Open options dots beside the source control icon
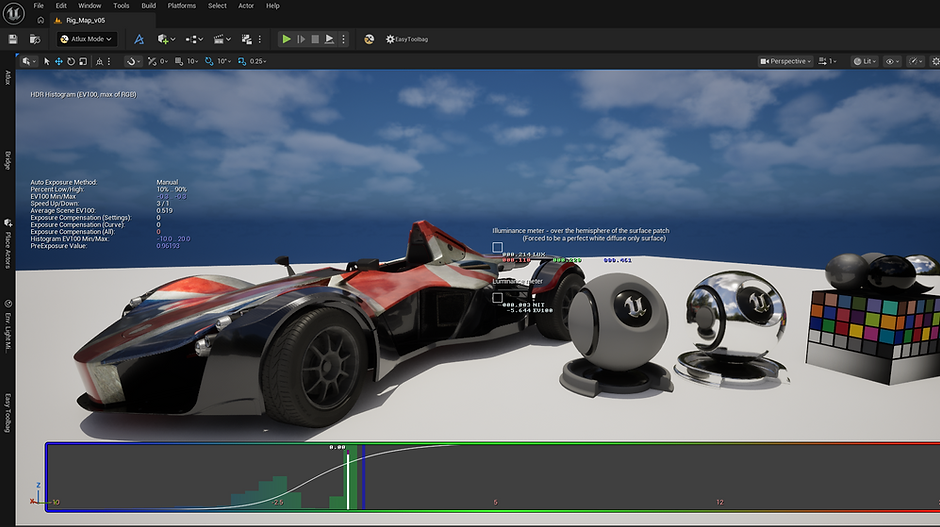 click(260, 39)
